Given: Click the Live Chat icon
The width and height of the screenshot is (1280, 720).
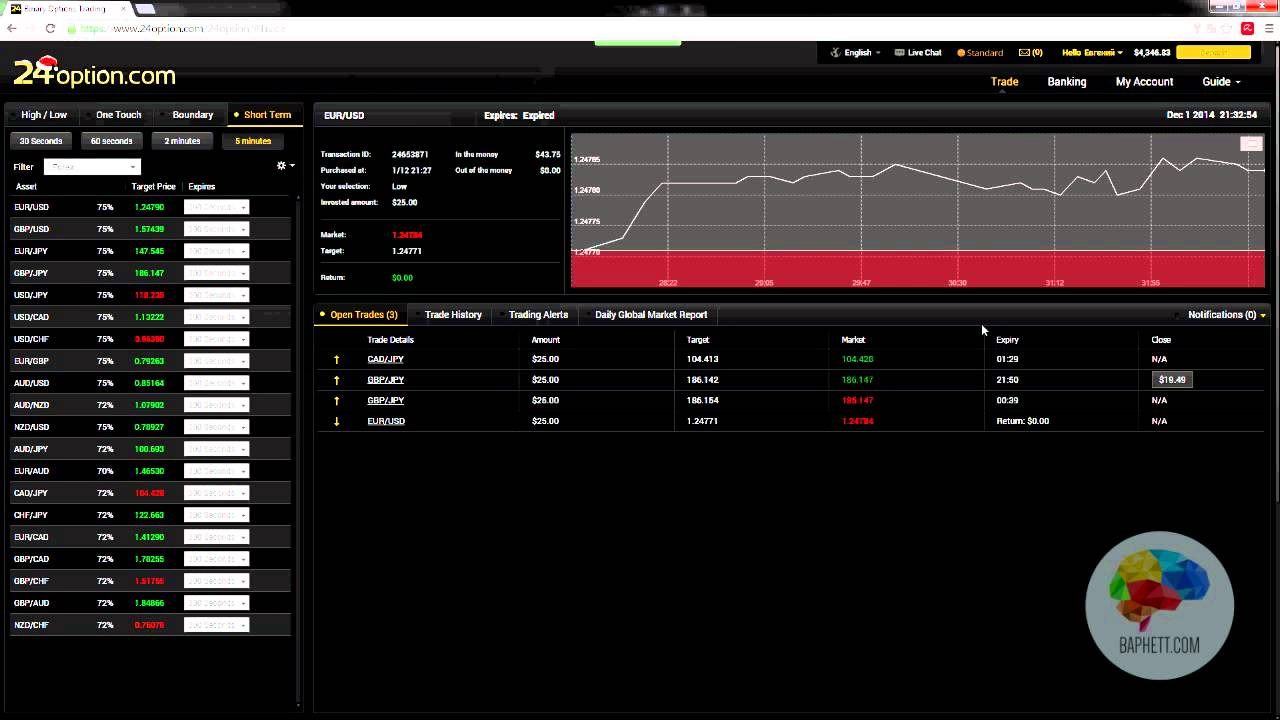Looking at the screenshot, I should coord(899,52).
